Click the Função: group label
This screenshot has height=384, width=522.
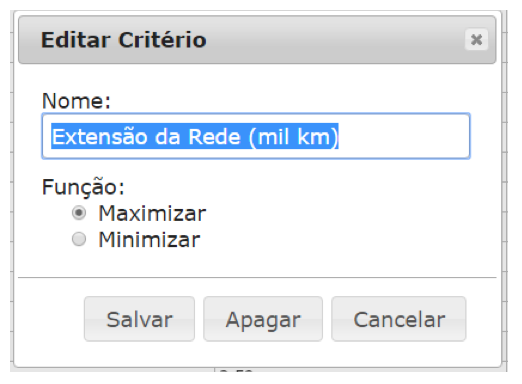coord(83,188)
